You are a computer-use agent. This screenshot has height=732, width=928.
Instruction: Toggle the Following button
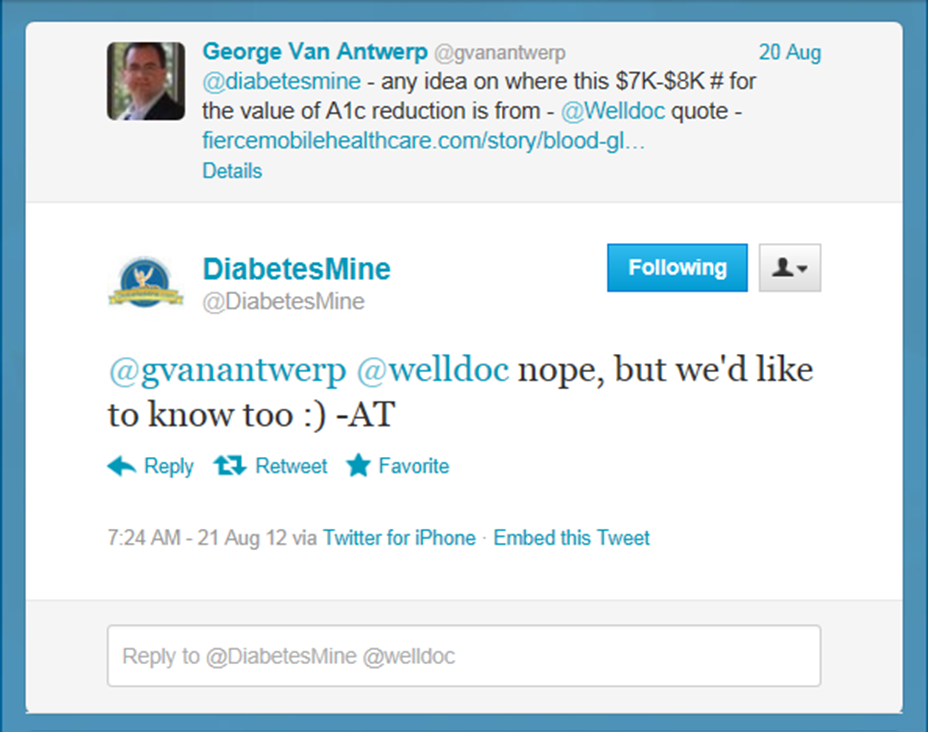677,268
